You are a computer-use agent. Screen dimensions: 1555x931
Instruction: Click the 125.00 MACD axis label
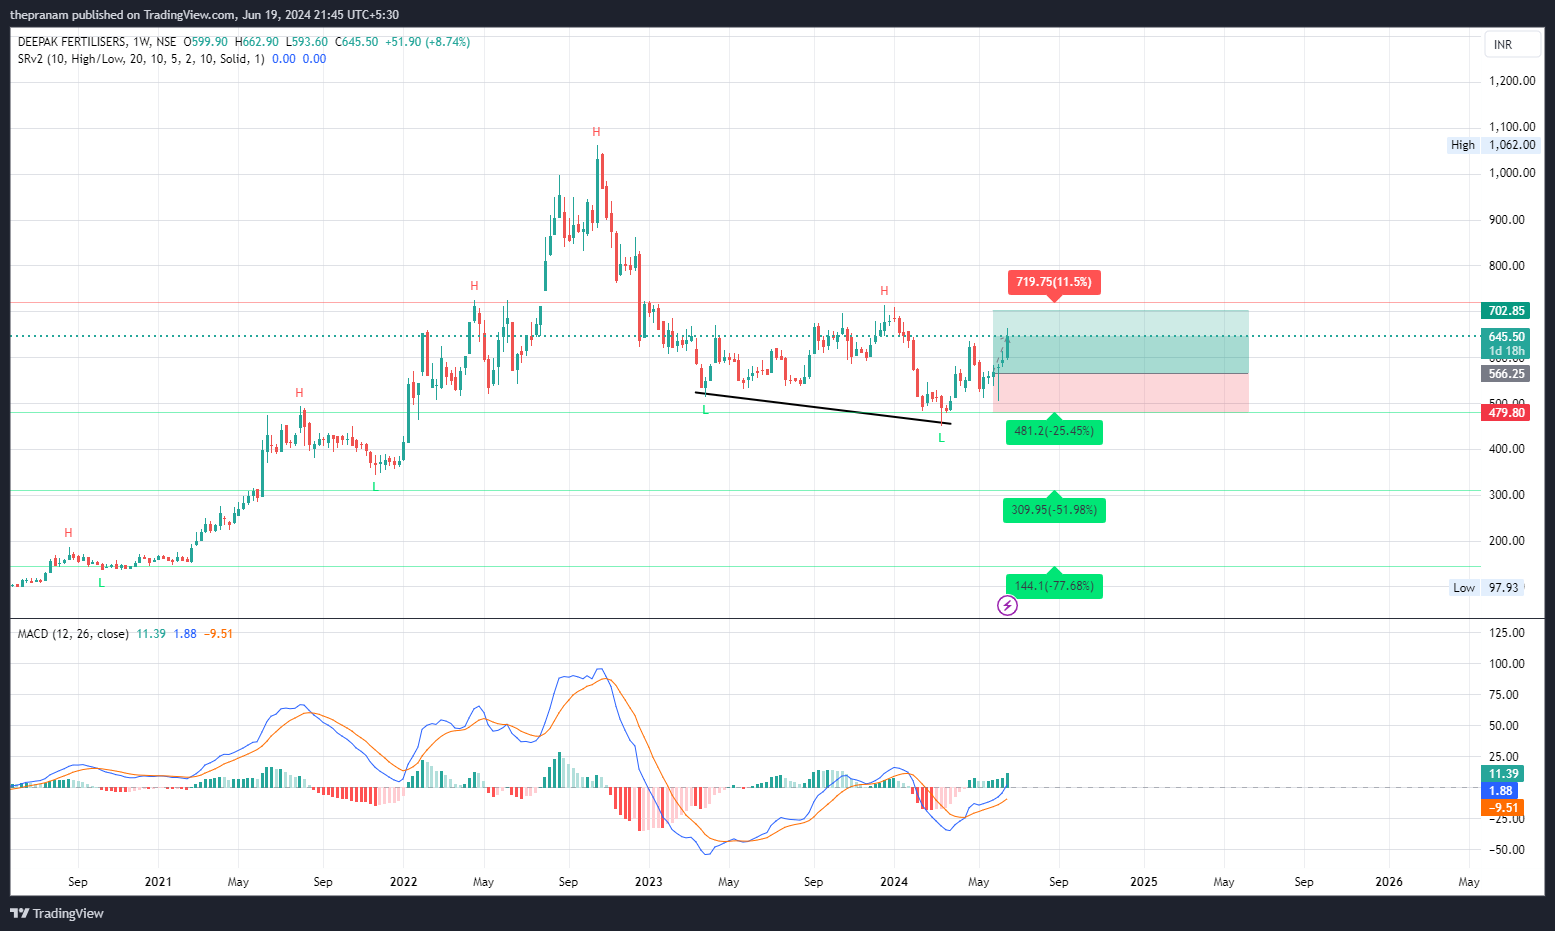coord(1507,633)
